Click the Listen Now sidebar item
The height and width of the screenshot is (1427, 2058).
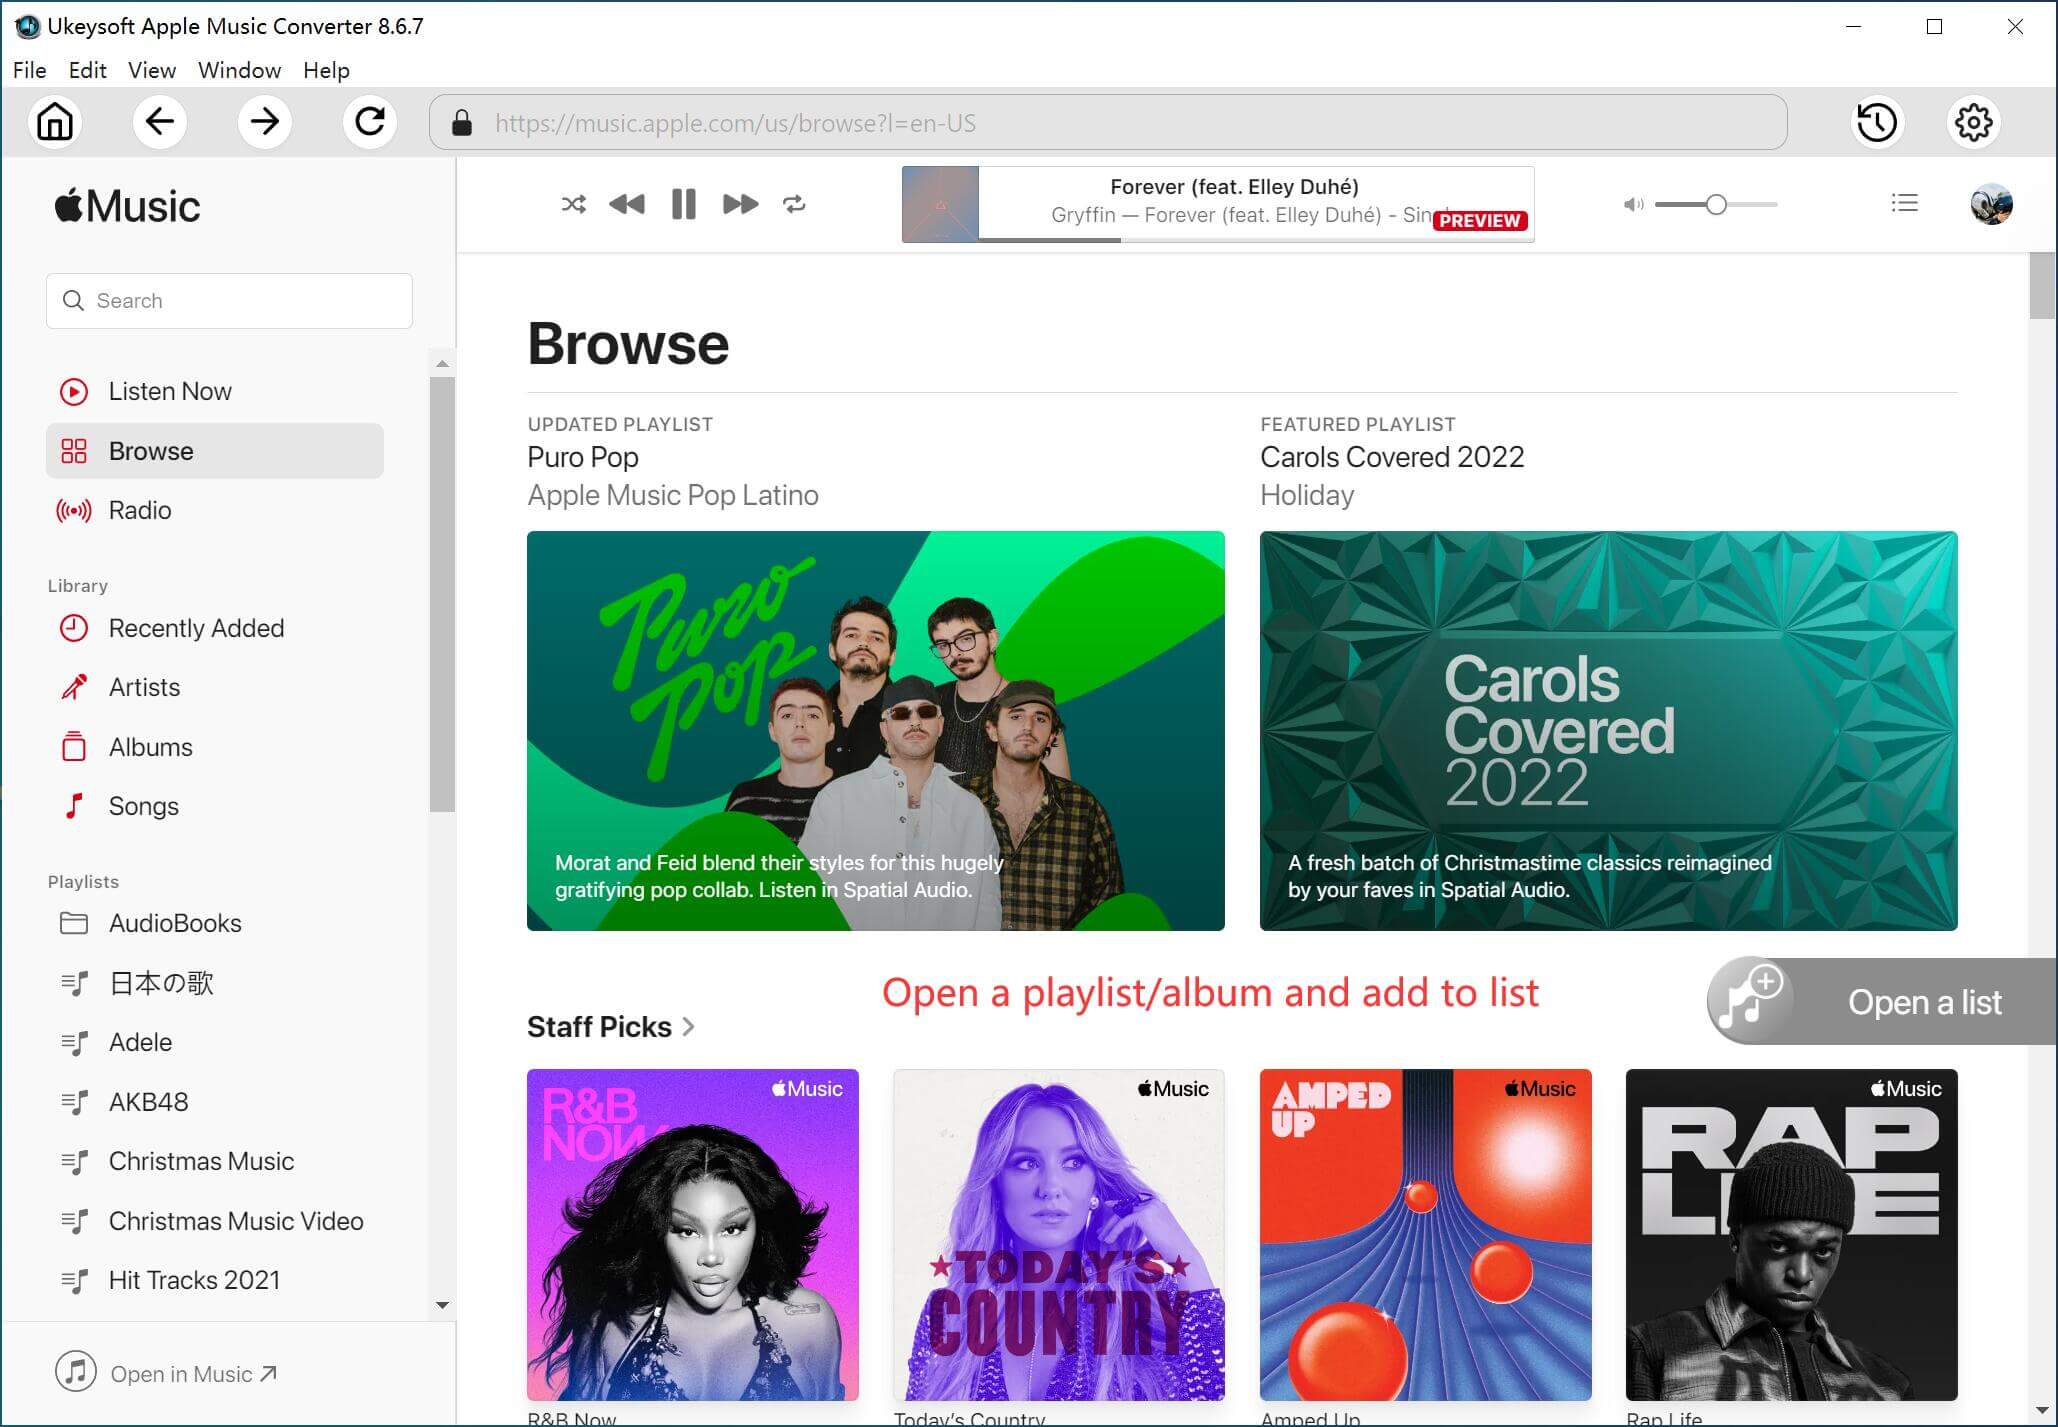click(169, 392)
